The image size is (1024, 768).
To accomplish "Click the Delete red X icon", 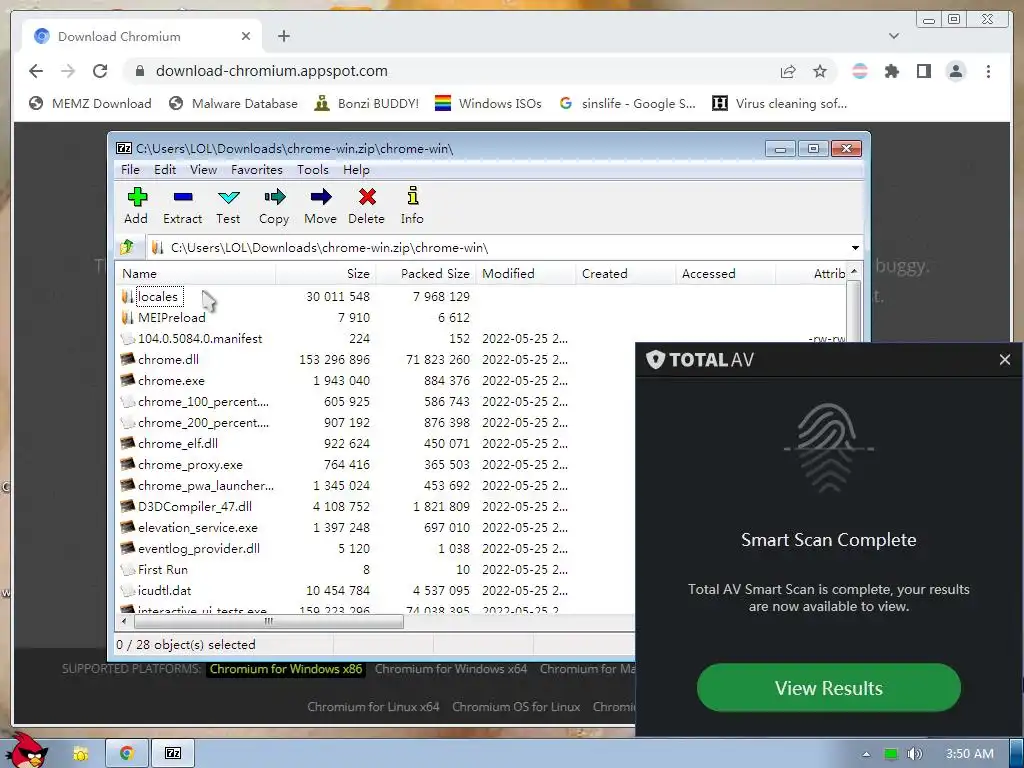I will coord(366,206).
